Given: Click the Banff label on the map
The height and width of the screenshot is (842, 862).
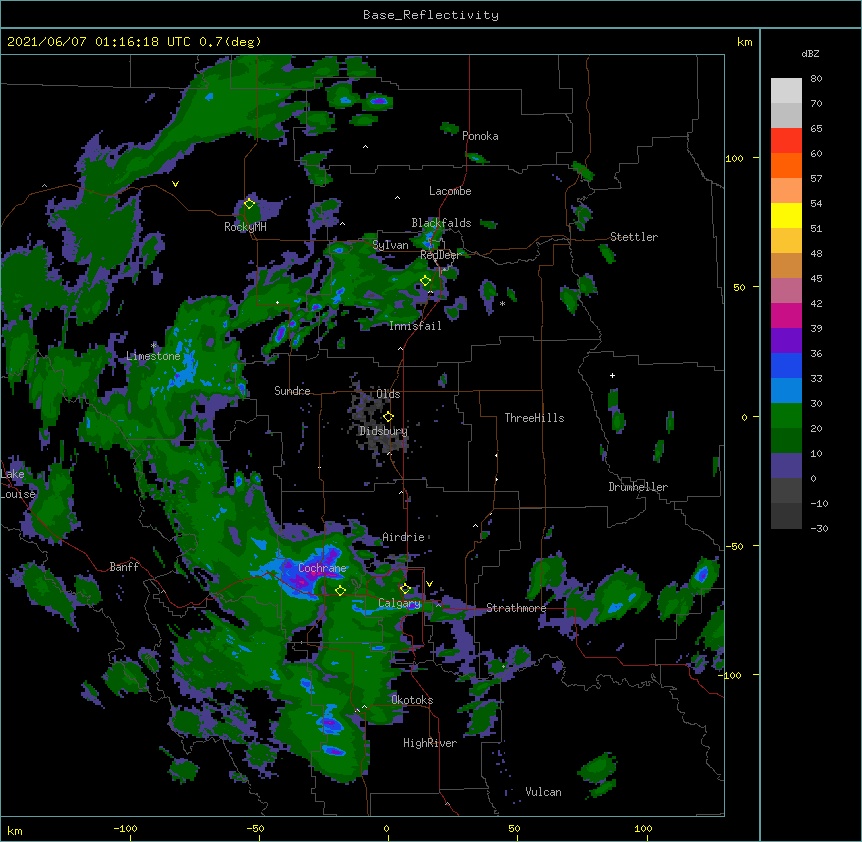Looking at the screenshot, I should [x=124, y=567].
